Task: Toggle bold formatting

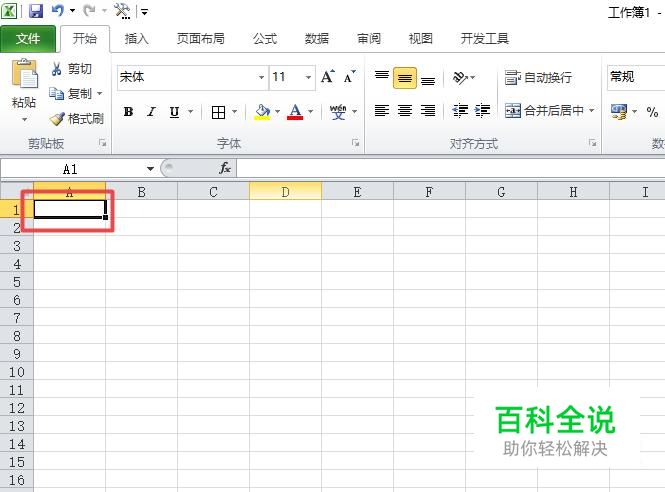Action: 128,112
